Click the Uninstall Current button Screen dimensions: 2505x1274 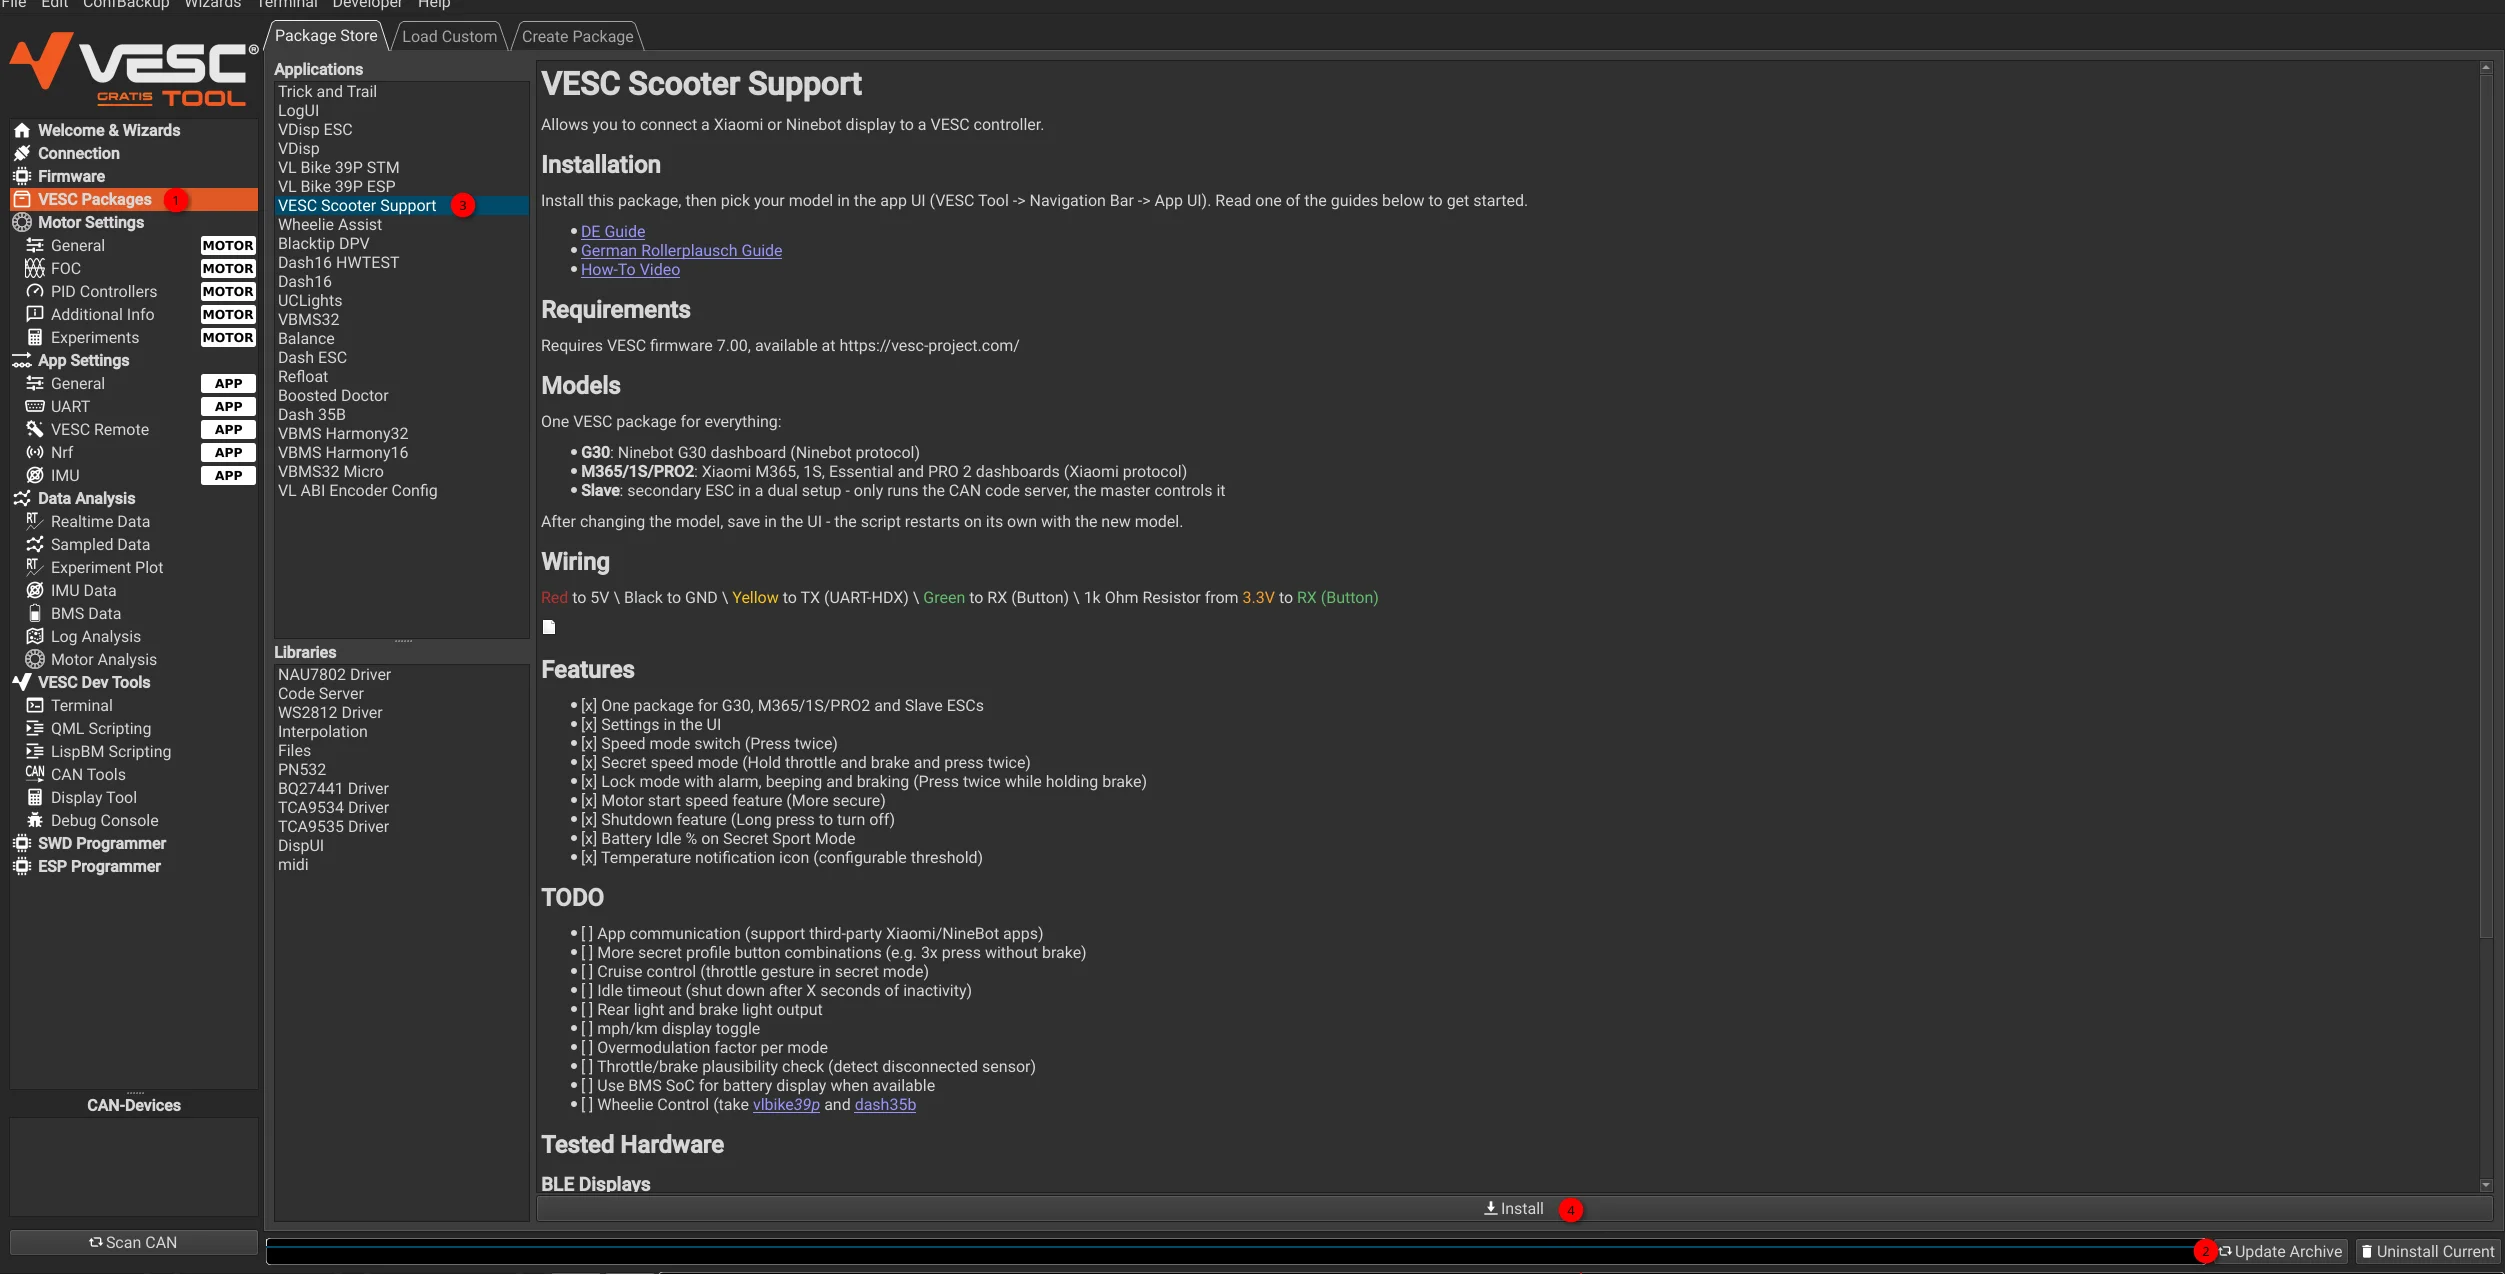click(x=2427, y=1252)
